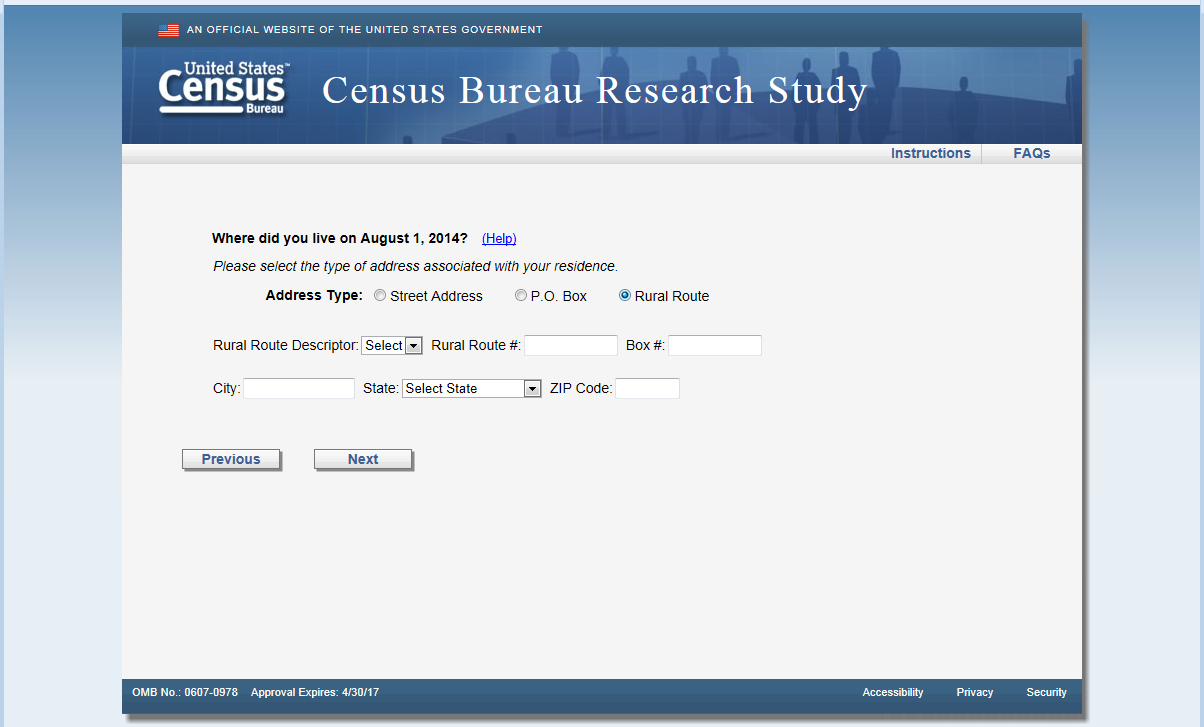Click the 'Please select the type of address' instruction
This screenshot has width=1204, height=727.
(416, 267)
